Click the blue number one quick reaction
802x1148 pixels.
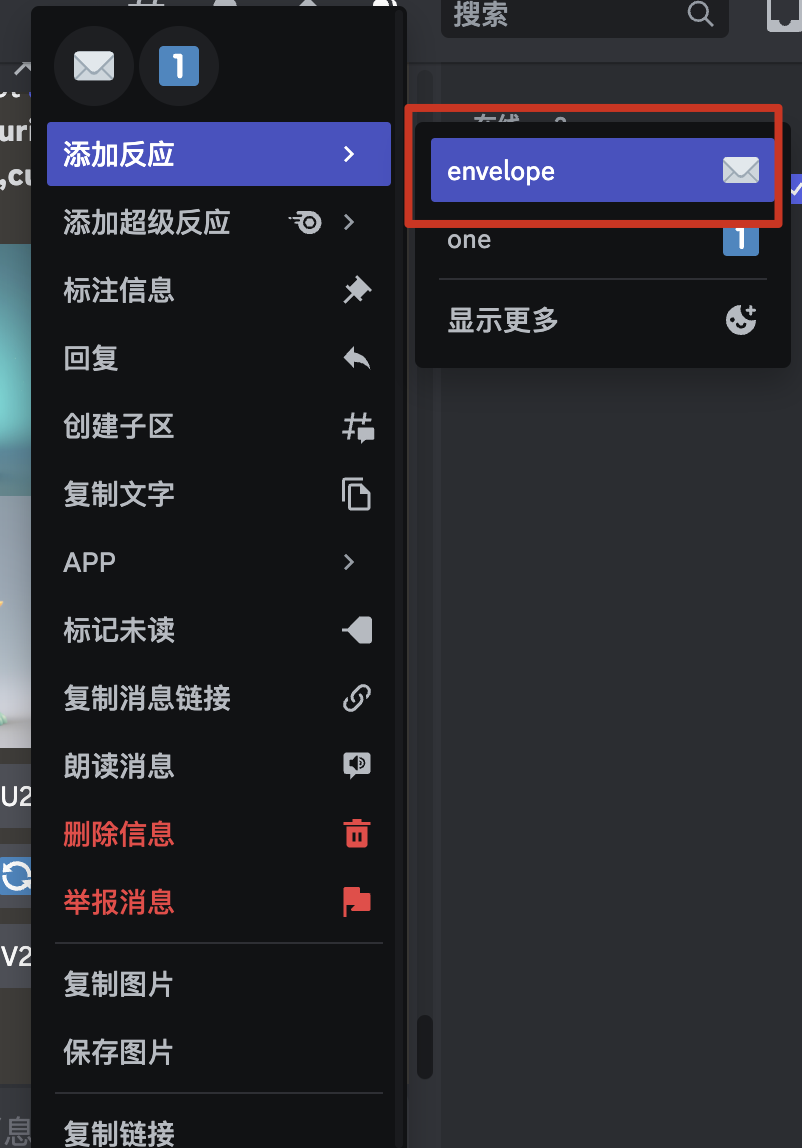coord(179,66)
